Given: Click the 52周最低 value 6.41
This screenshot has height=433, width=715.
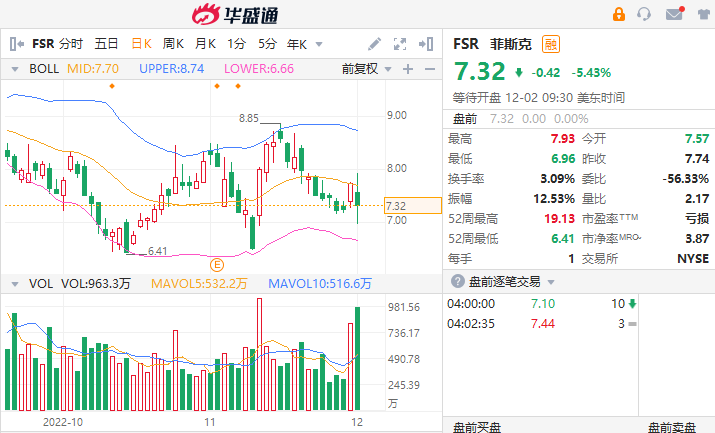Looking at the screenshot, I should [563, 239].
